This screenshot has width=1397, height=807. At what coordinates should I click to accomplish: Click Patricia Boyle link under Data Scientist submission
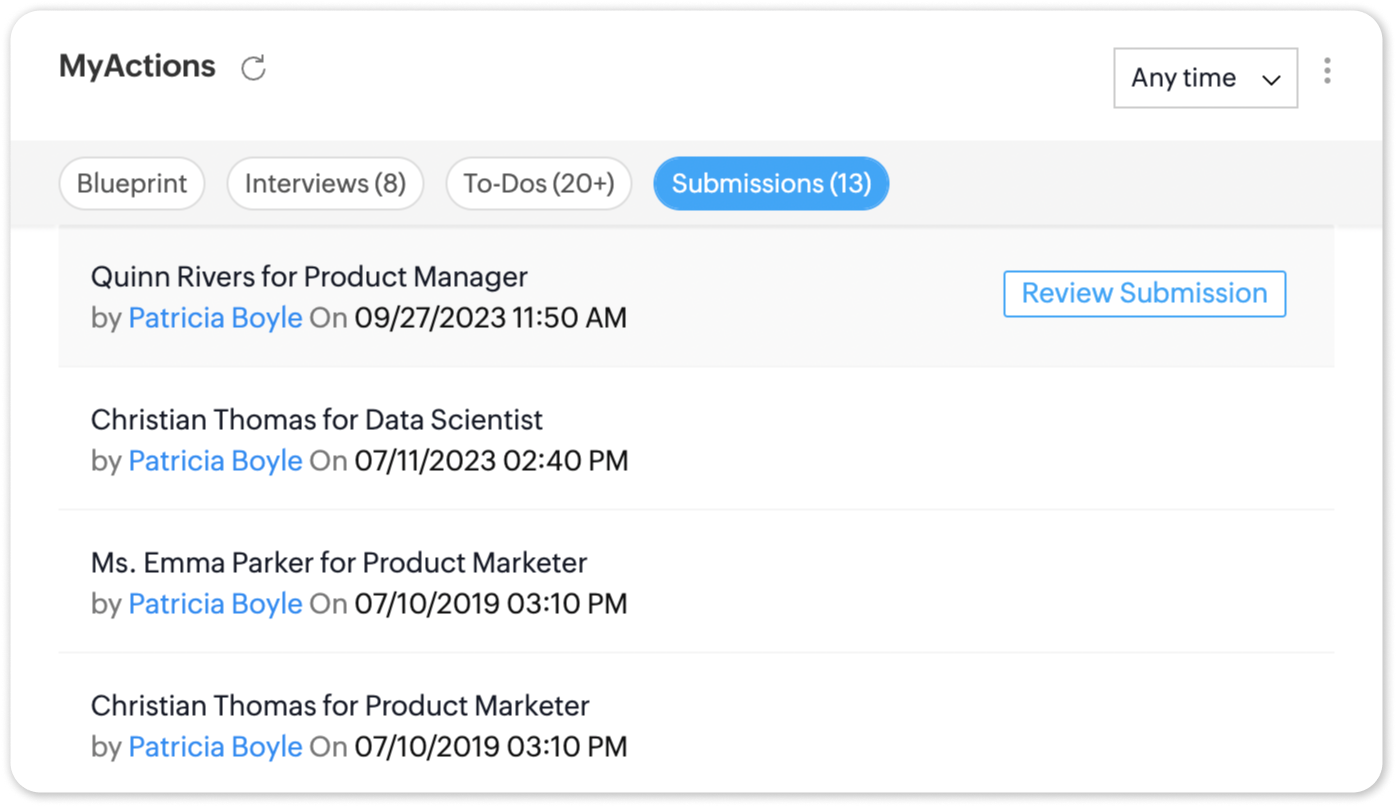tap(215, 461)
